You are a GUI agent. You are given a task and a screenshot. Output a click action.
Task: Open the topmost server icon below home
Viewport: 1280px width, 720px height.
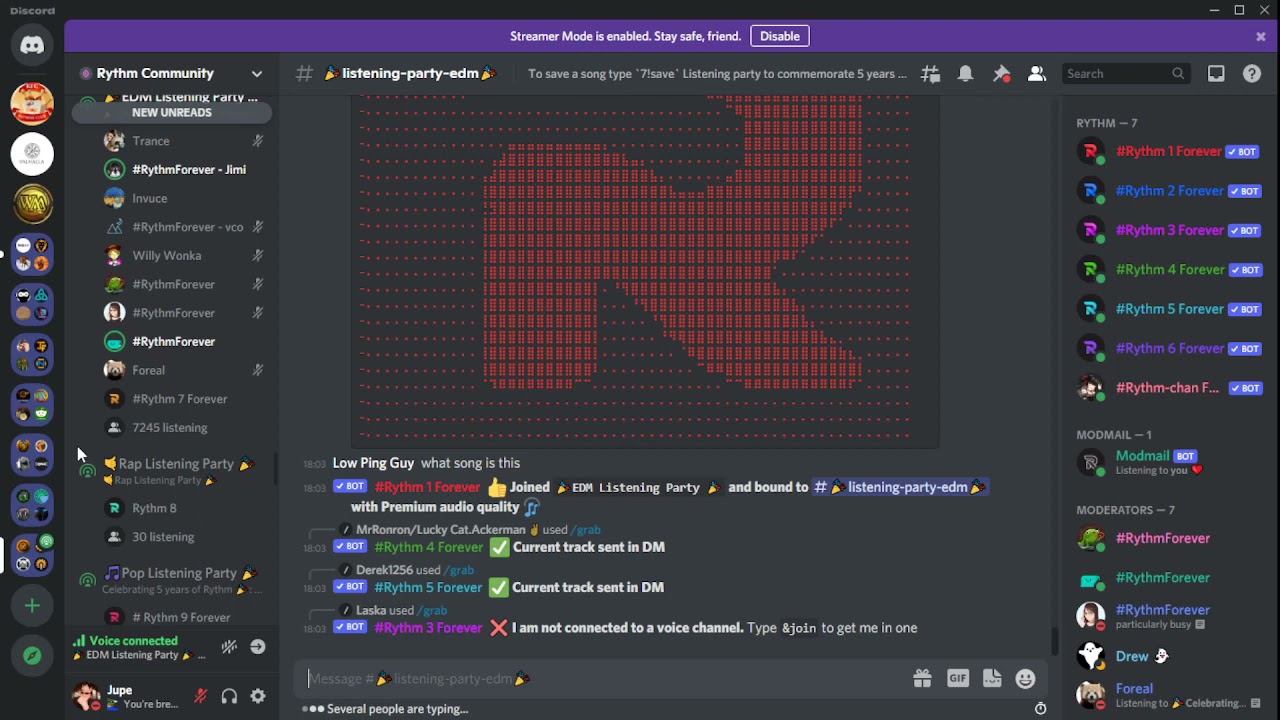(32, 103)
